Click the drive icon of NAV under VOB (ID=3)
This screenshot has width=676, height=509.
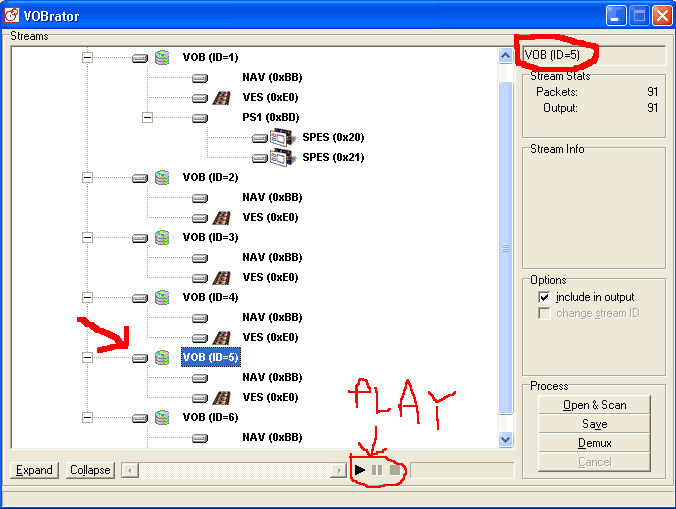click(x=200, y=258)
